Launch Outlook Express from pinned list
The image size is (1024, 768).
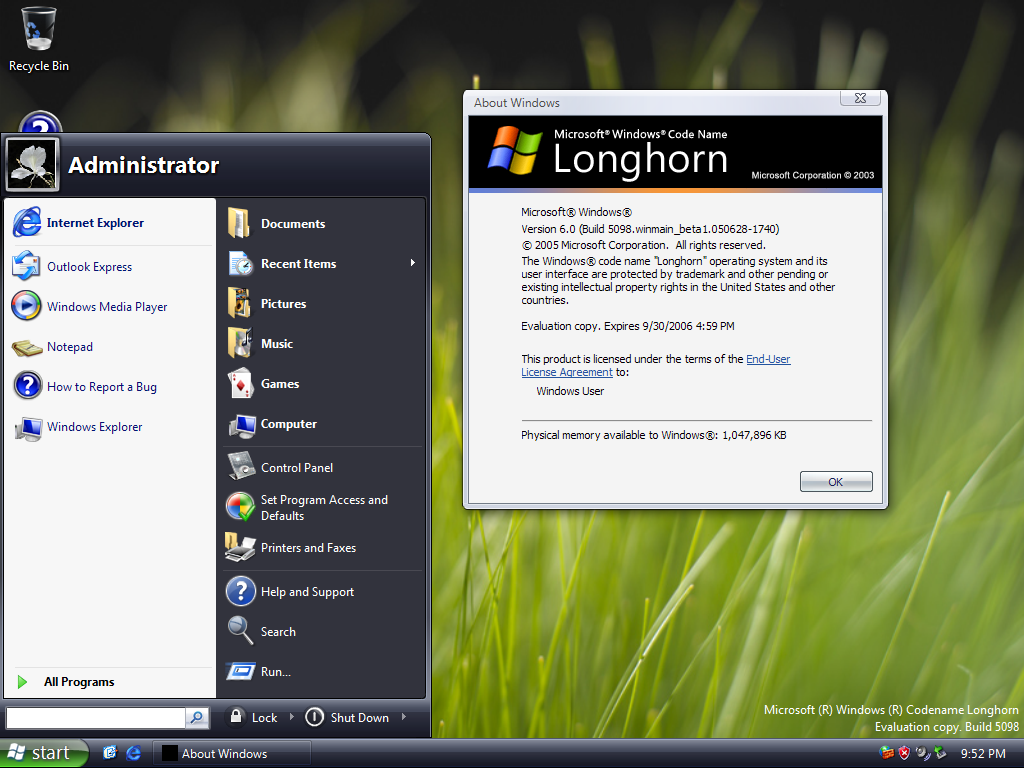89,267
